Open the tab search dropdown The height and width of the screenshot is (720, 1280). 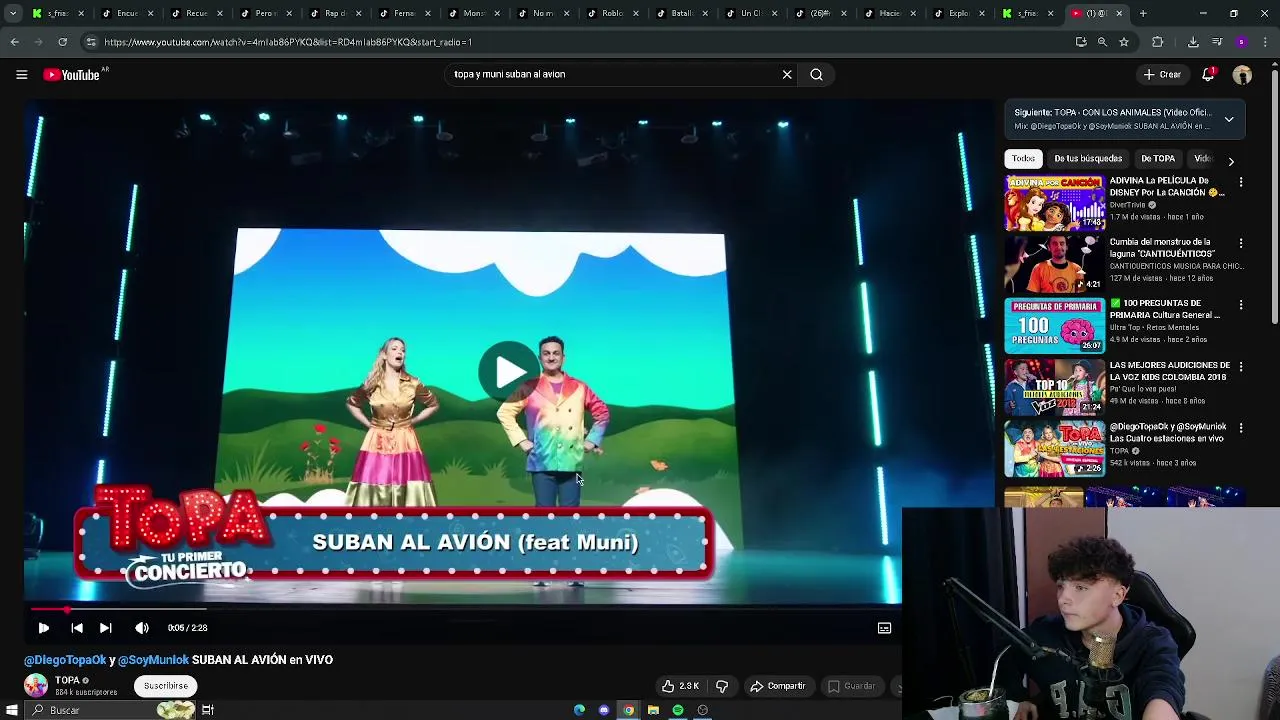[13, 13]
